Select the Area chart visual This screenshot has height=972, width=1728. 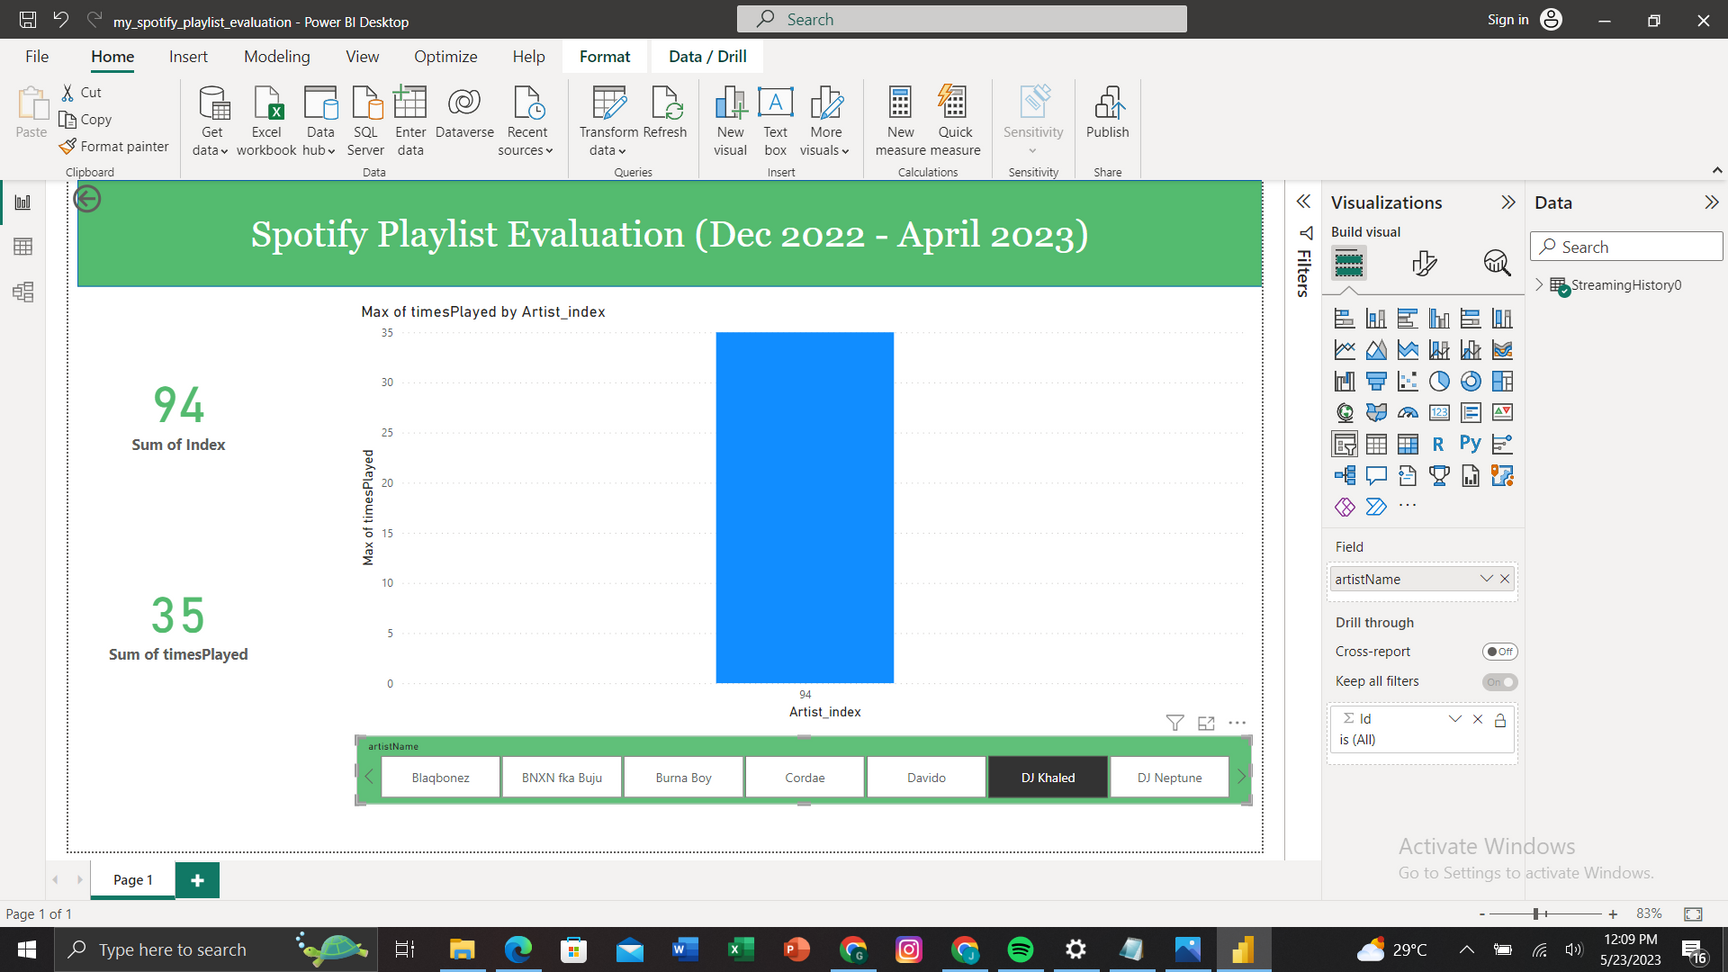coord(1376,350)
